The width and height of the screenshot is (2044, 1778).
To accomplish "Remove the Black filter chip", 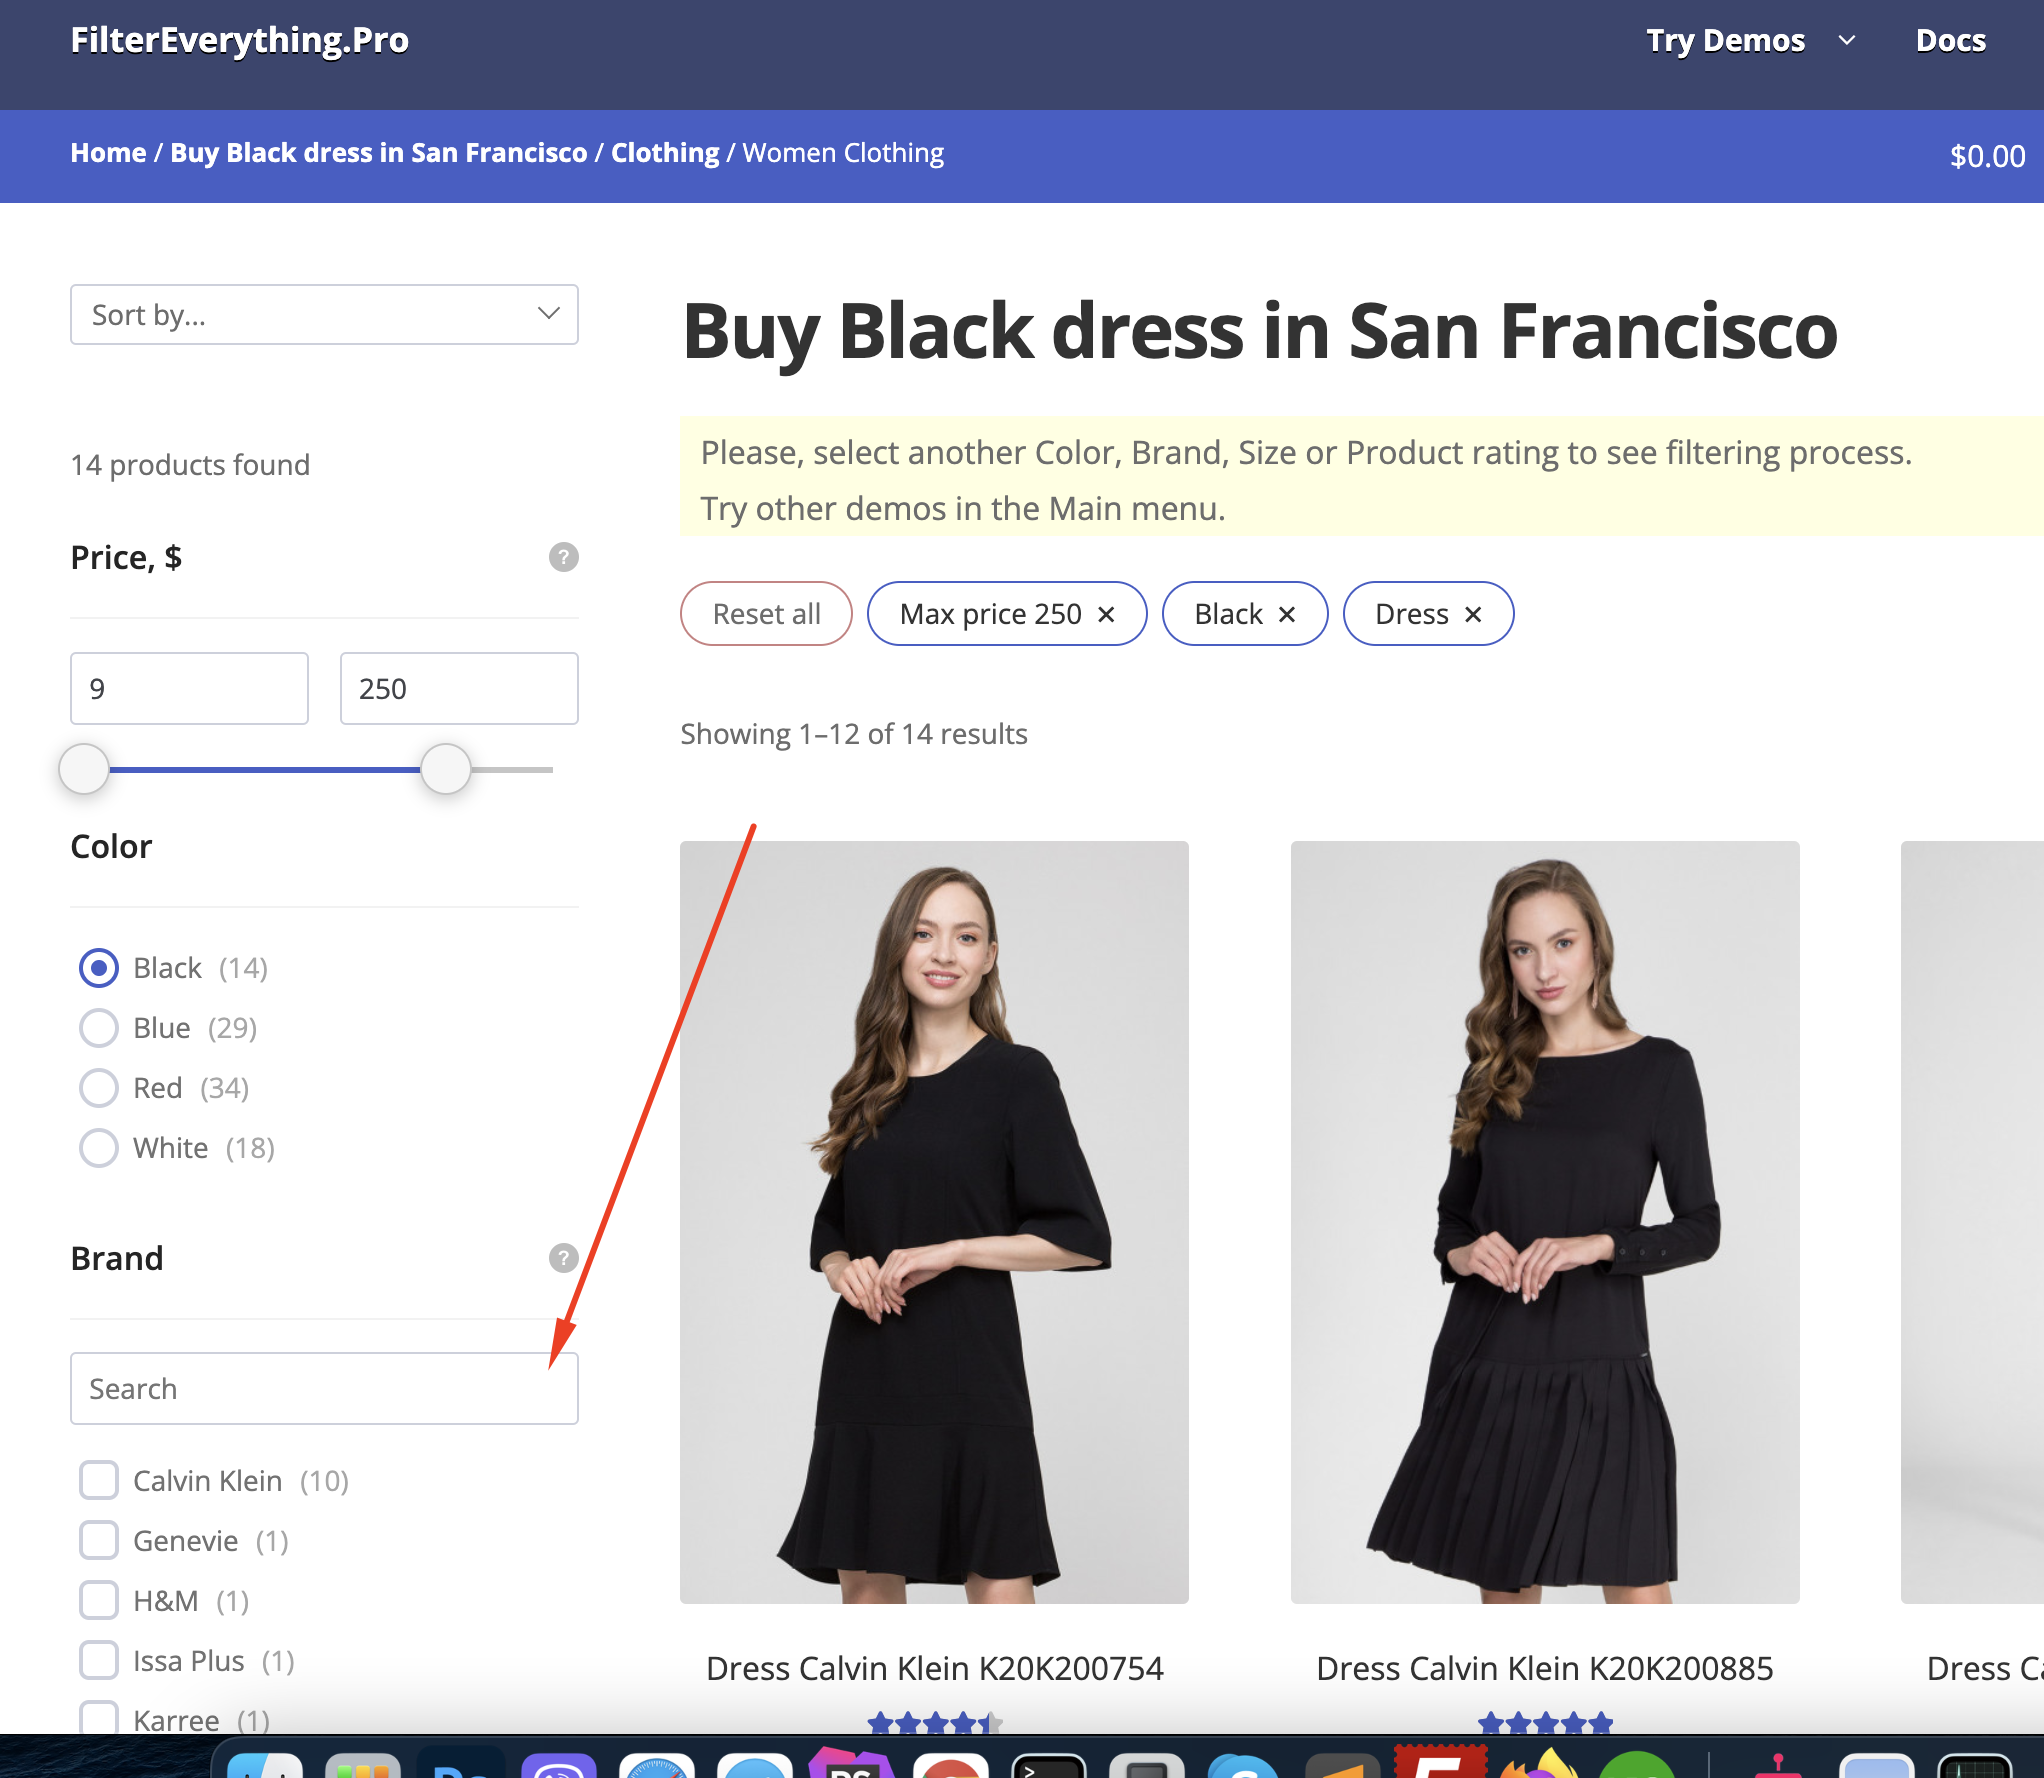I will (x=1287, y=614).
